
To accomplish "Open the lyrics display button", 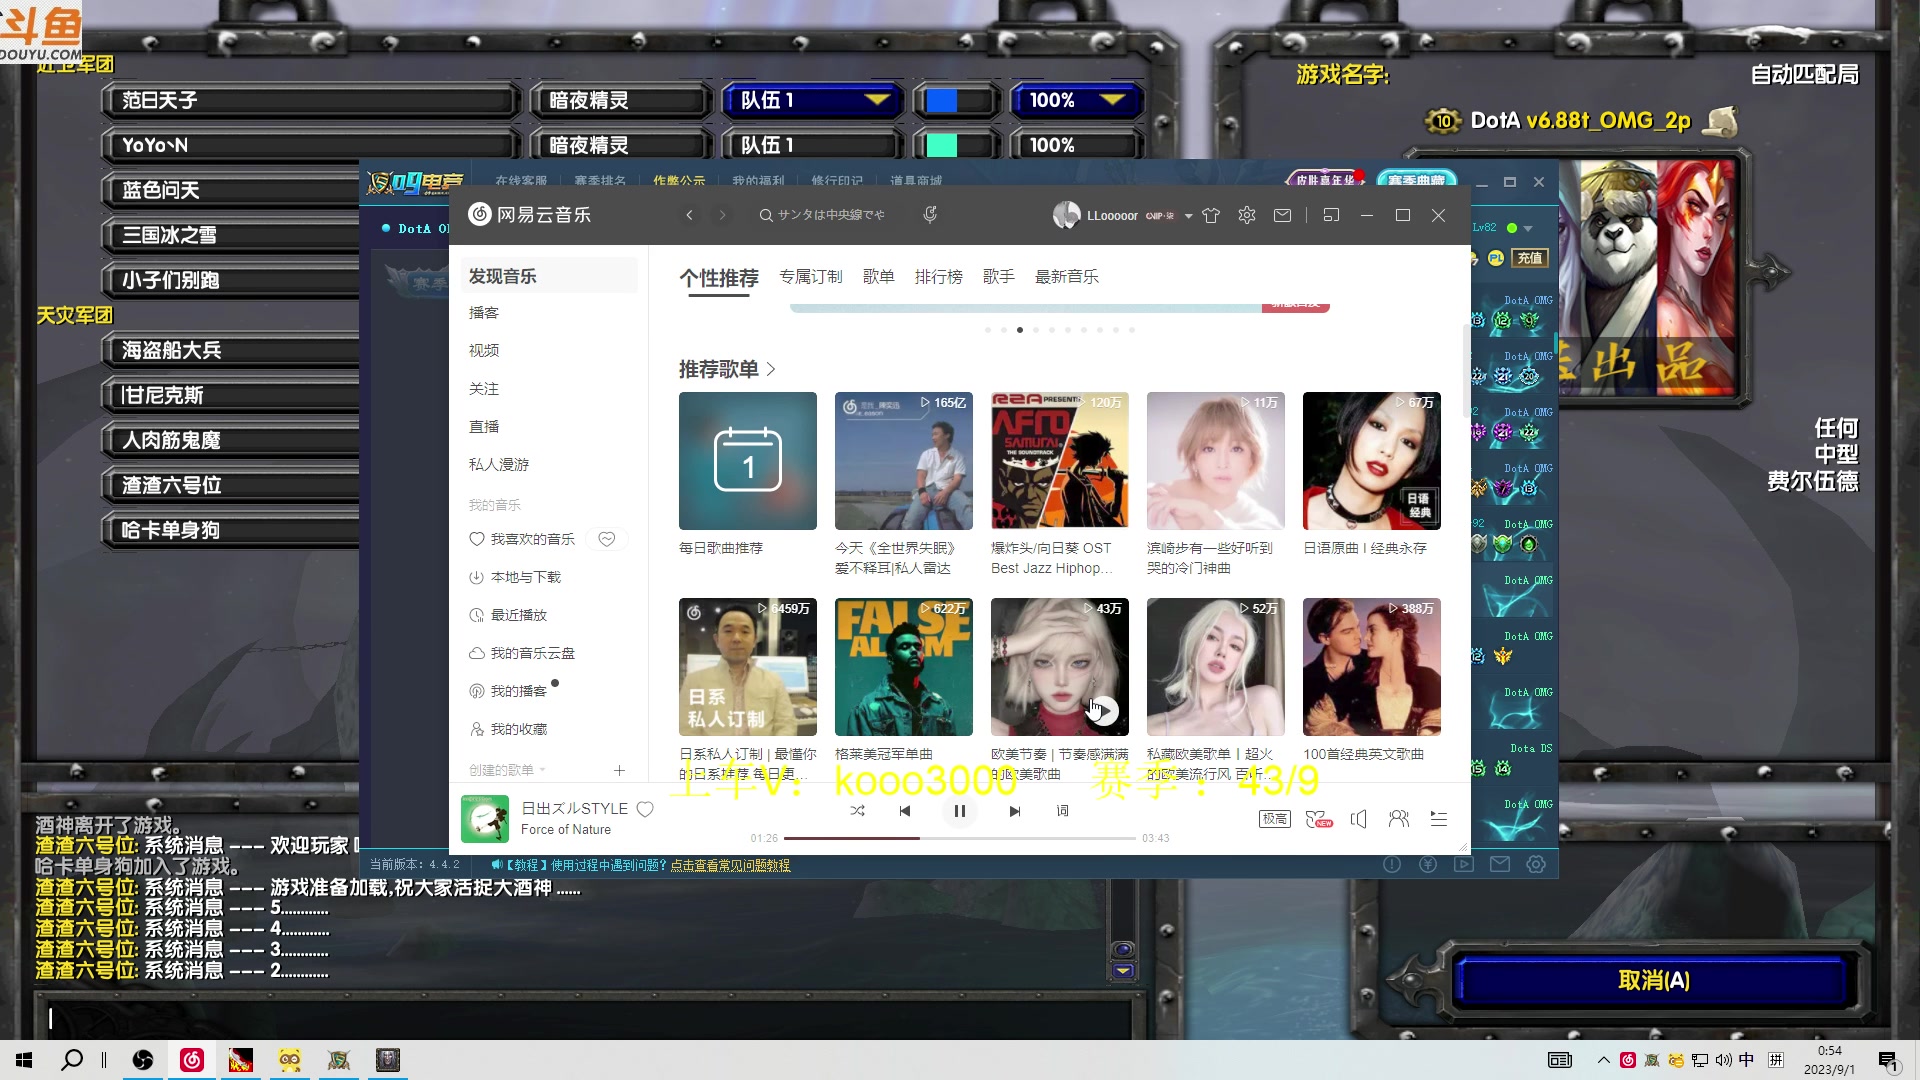I will click(x=1062, y=811).
